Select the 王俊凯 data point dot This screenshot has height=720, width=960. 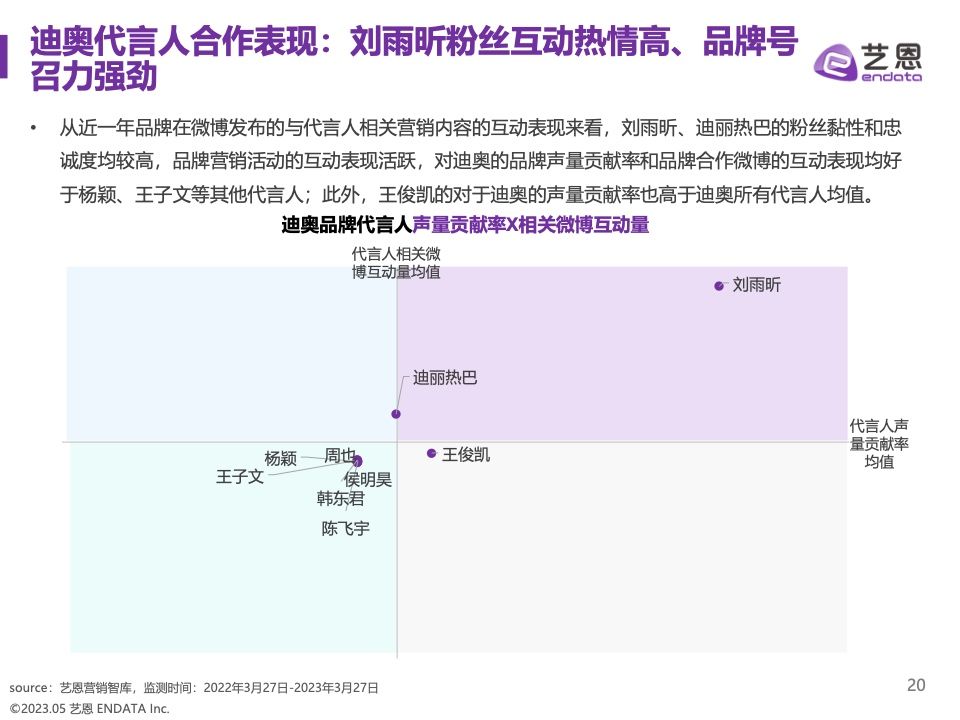click(x=432, y=454)
